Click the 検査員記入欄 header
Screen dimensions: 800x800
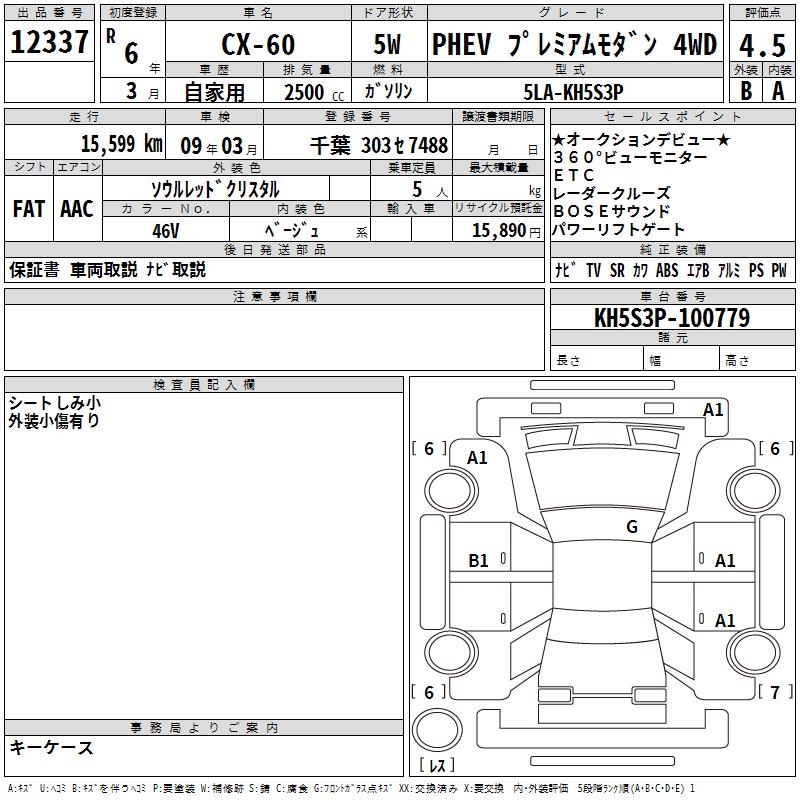point(204,385)
